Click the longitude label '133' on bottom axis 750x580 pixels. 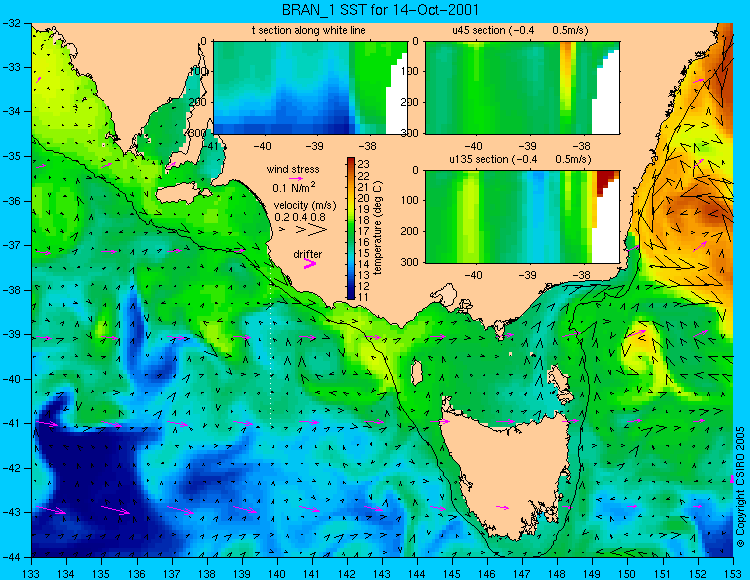(32, 573)
